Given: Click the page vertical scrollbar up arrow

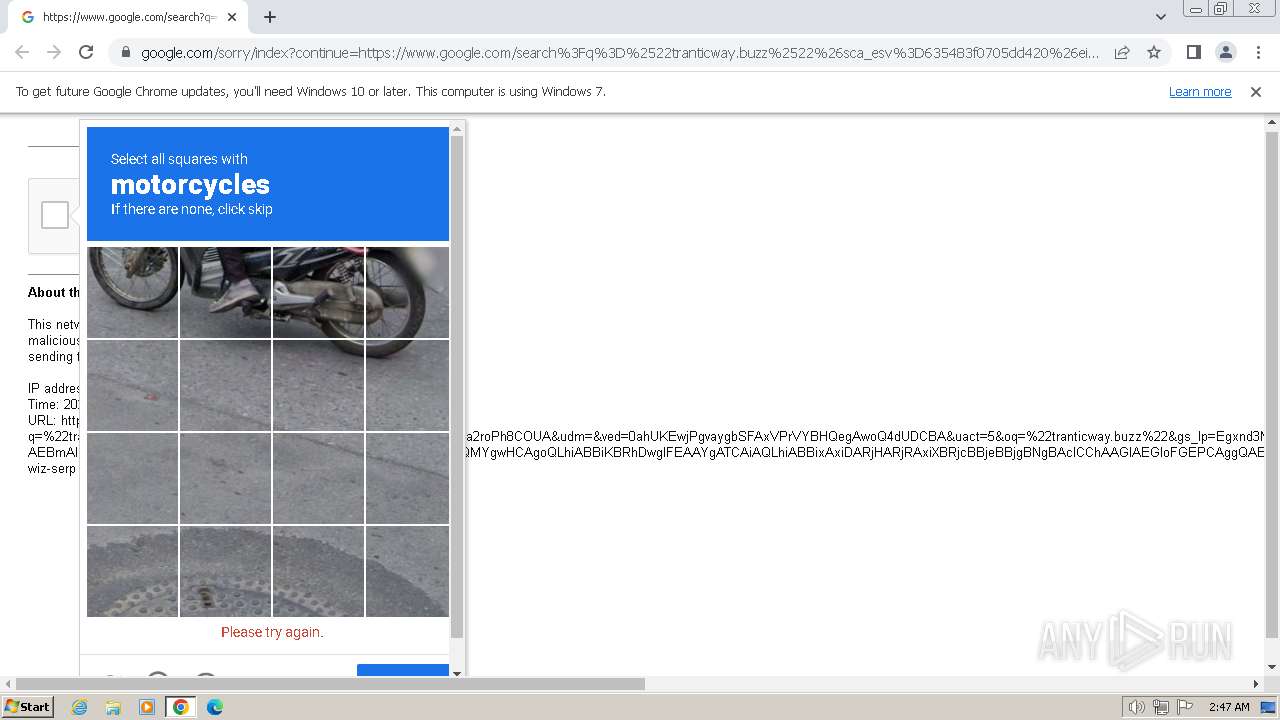Looking at the screenshot, I should point(1272,123).
